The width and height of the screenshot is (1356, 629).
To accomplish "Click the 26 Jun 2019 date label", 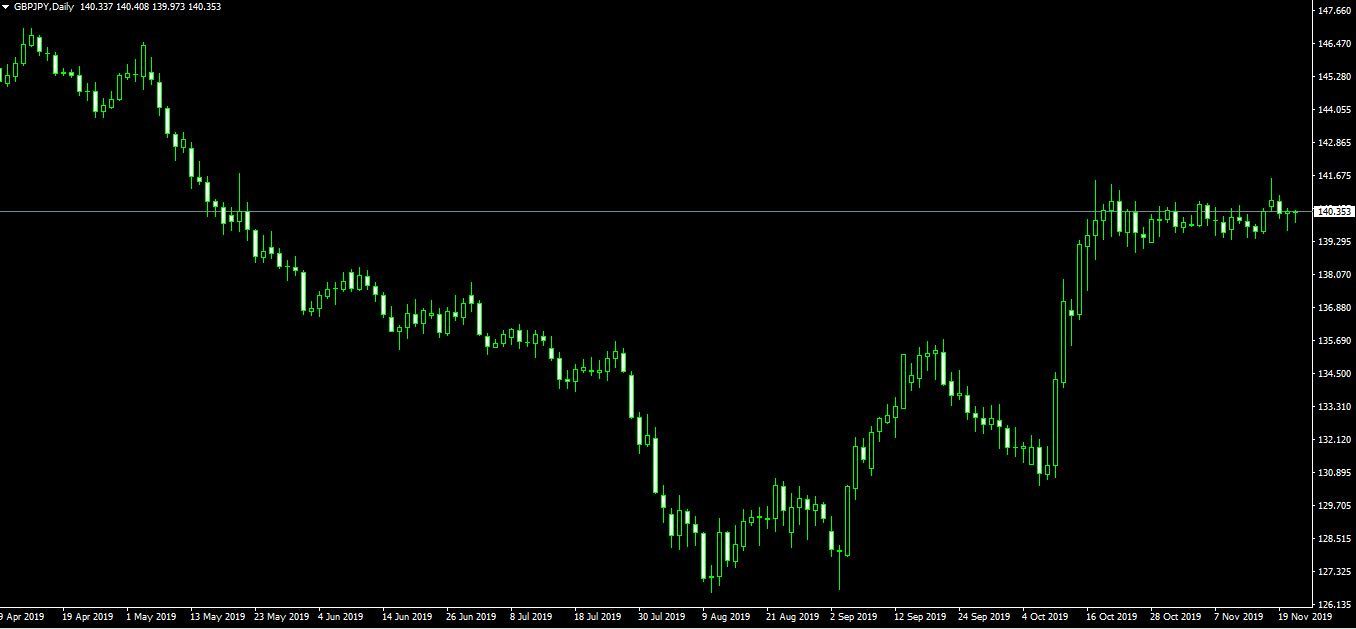I will pyautogui.click(x=471, y=617).
